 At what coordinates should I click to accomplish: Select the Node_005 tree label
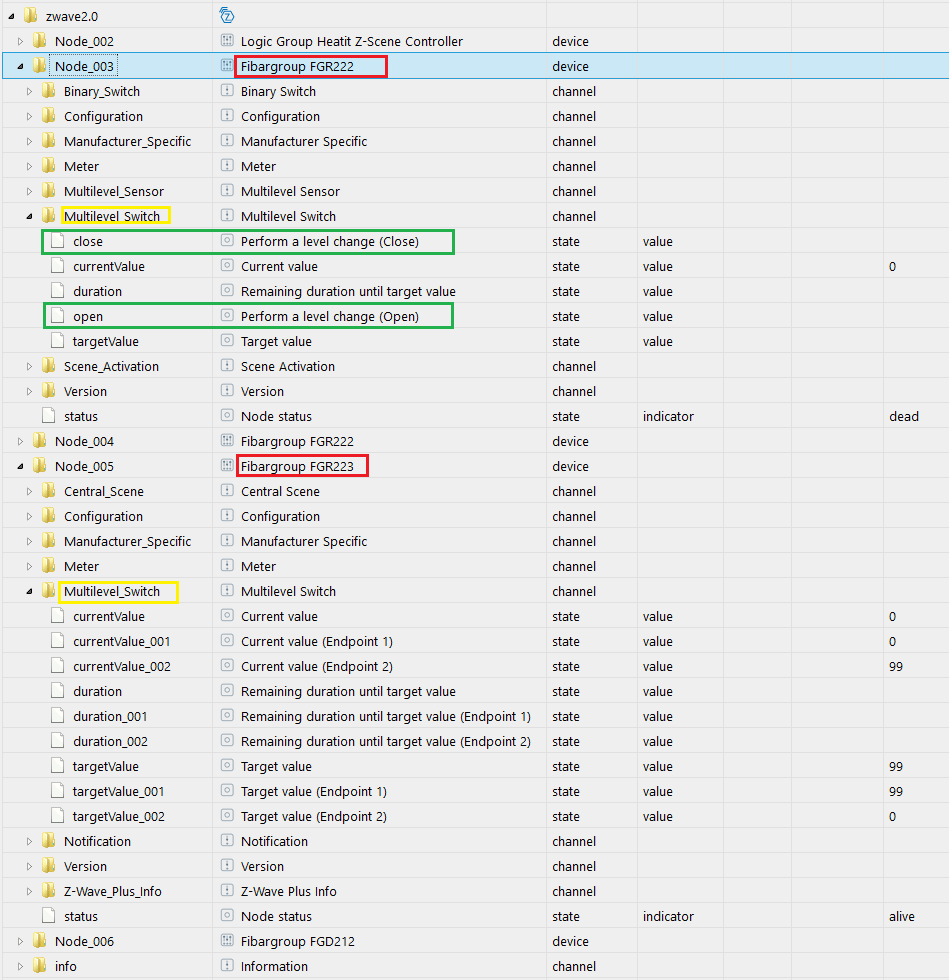coord(84,466)
